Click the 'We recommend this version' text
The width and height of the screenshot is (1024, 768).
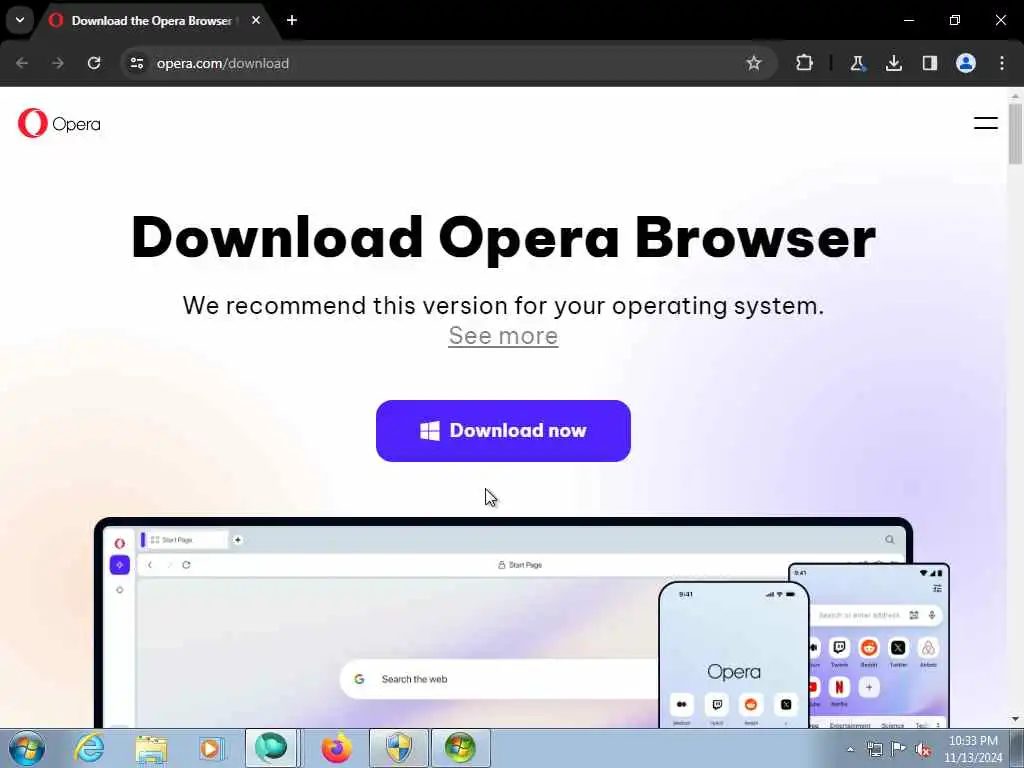click(504, 306)
